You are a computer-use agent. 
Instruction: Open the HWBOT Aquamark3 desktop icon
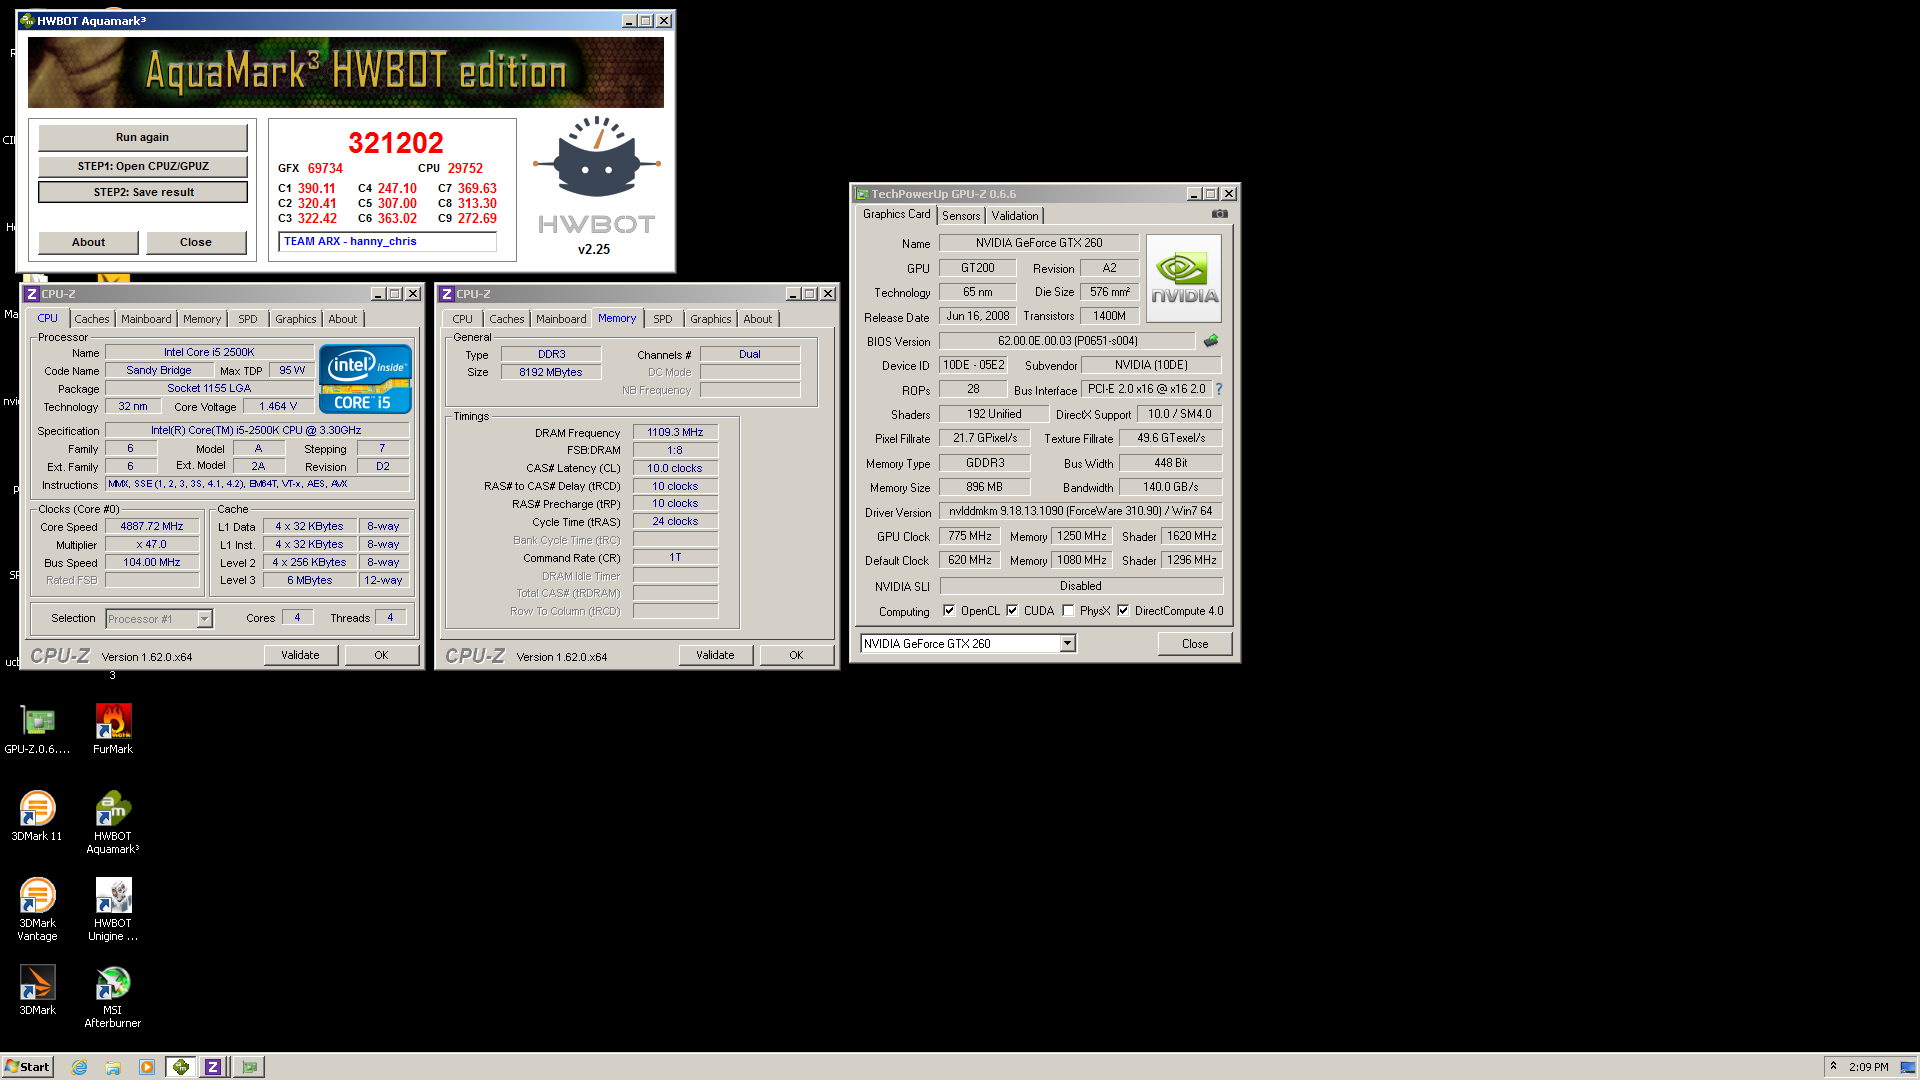coord(113,822)
